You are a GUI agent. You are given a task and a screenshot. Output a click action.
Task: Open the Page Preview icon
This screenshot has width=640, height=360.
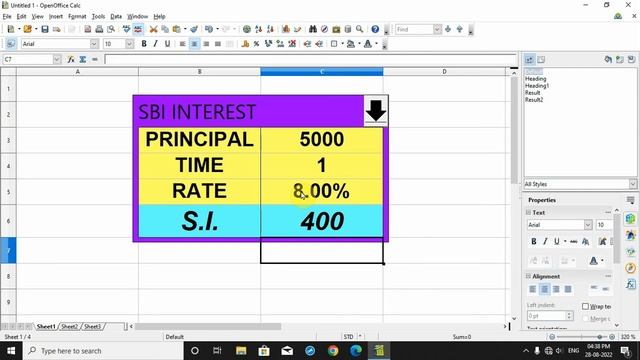[111, 29]
